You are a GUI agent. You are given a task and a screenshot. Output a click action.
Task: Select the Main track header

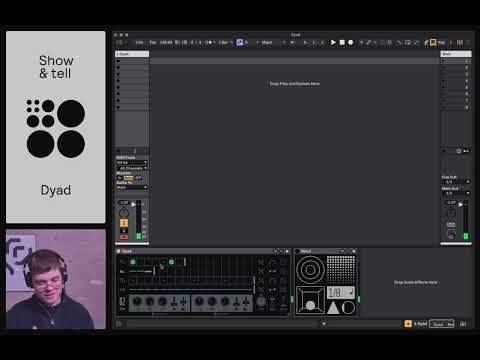point(456,54)
